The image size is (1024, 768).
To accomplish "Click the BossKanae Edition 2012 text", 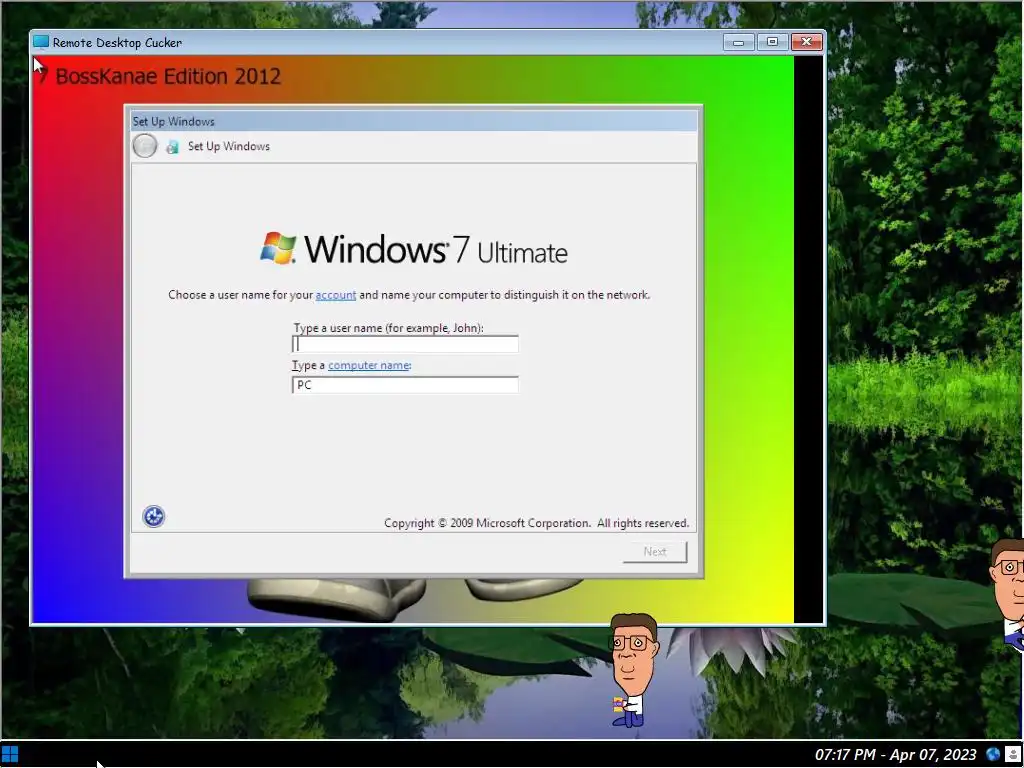I will pyautogui.click(x=168, y=76).
